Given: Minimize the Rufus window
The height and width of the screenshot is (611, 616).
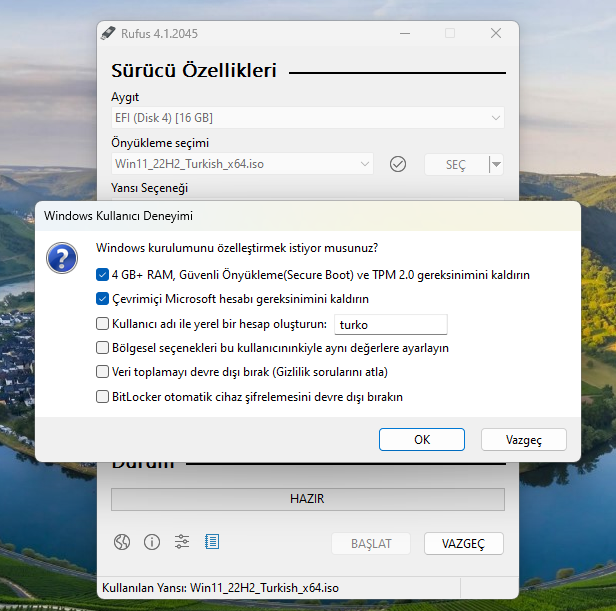Looking at the screenshot, I should point(405,33).
